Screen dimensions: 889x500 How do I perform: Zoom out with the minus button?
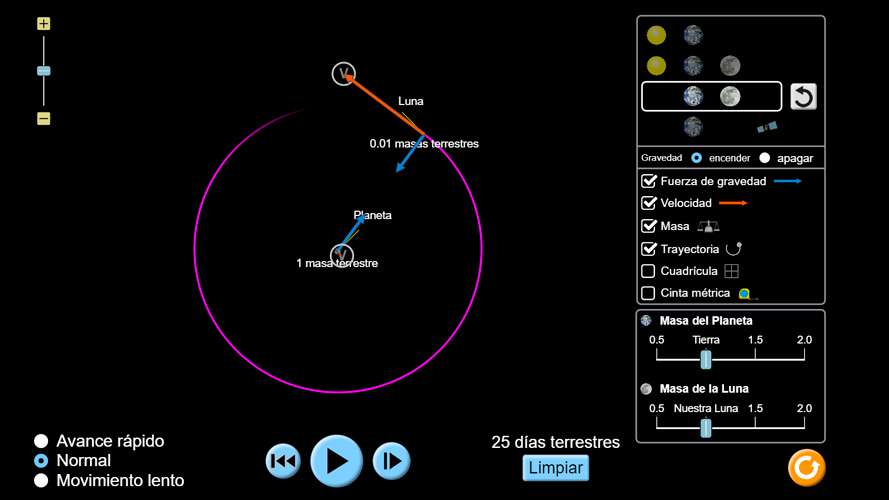click(43, 118)
